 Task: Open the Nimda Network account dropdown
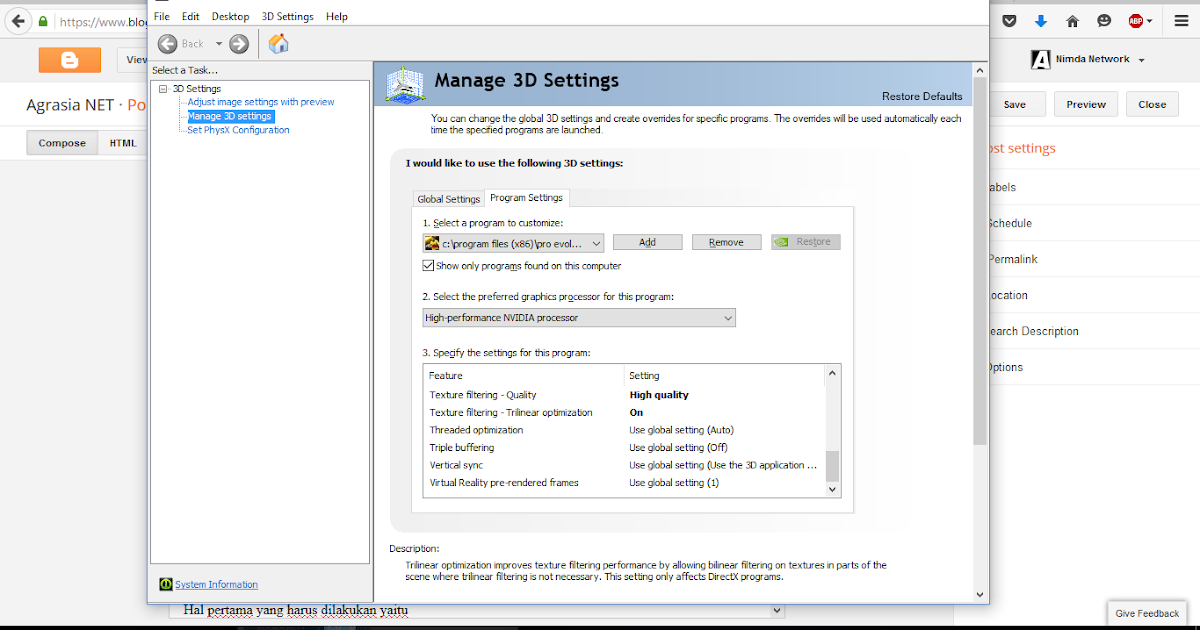point(1141,60)
